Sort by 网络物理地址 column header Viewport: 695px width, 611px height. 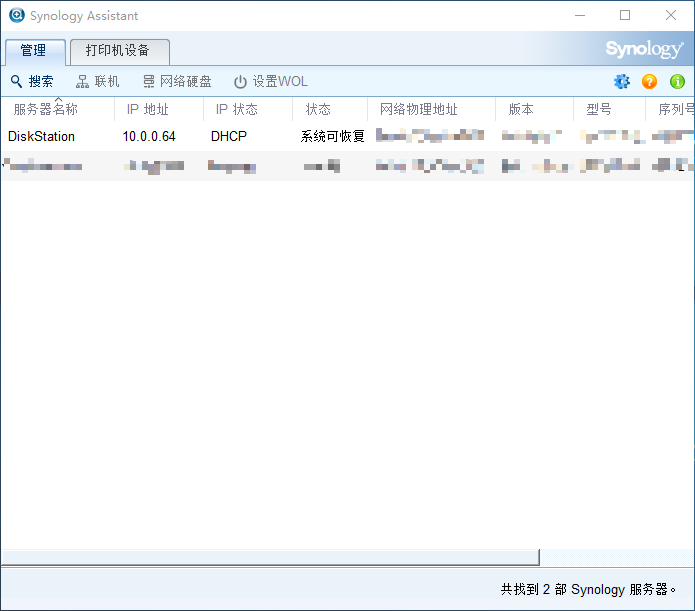(432, 109)
